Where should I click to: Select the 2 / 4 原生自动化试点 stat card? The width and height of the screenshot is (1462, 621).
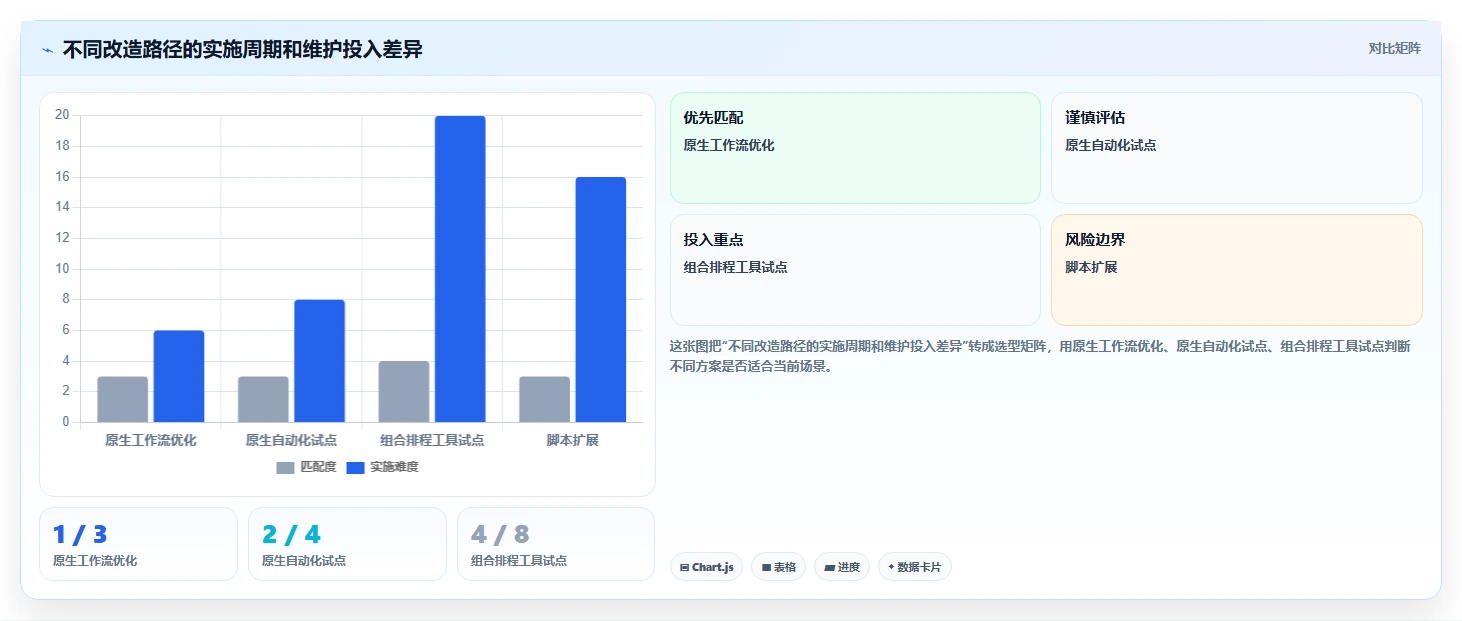(347, 544)
